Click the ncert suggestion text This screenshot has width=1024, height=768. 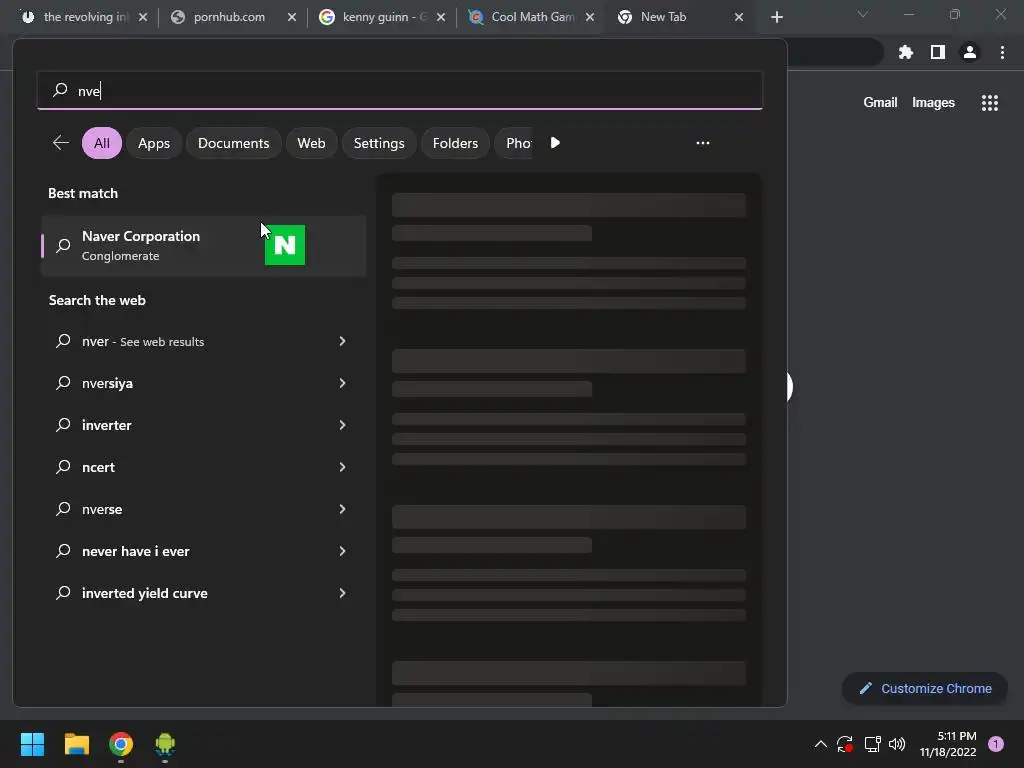tap(98, 468)
